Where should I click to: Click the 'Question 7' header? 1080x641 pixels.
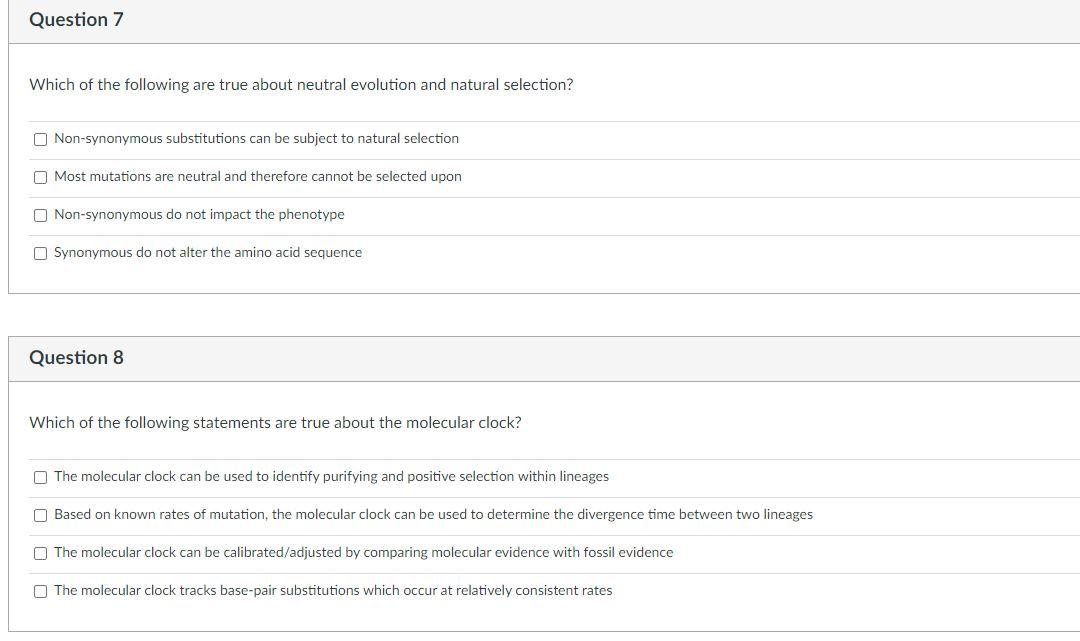(x=76, y=20)
